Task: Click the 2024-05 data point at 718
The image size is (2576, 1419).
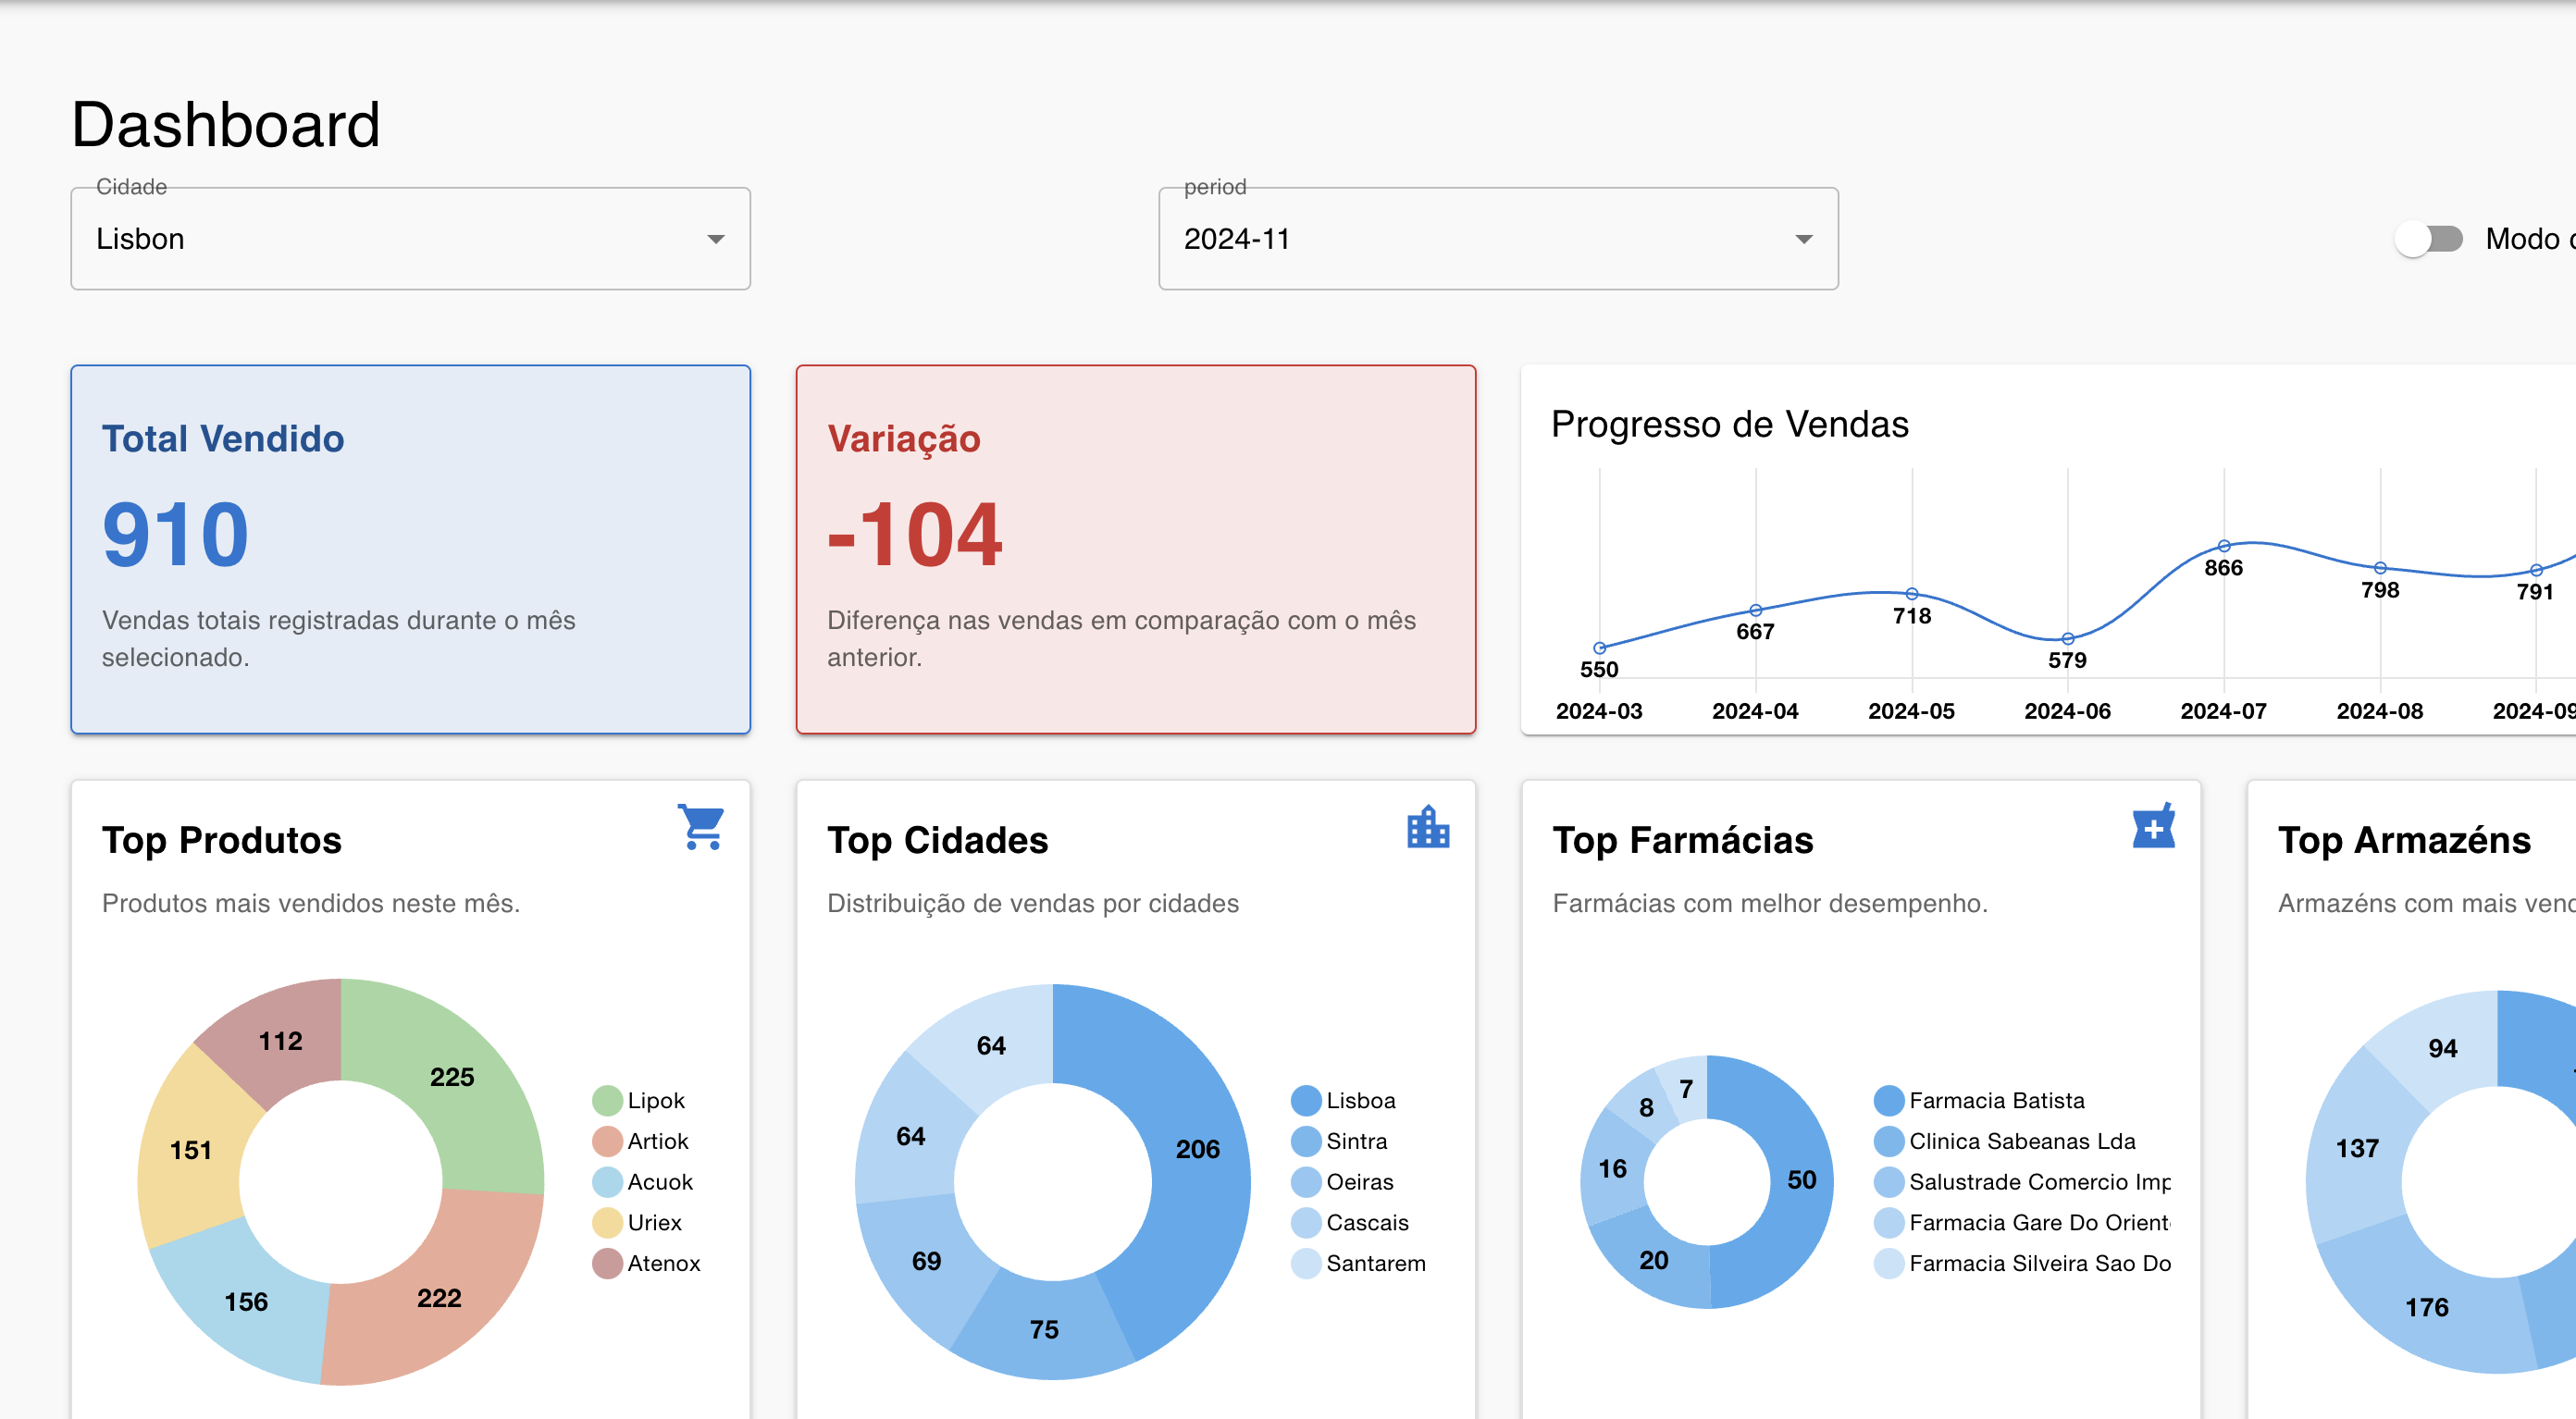Action: (1911, 594)
